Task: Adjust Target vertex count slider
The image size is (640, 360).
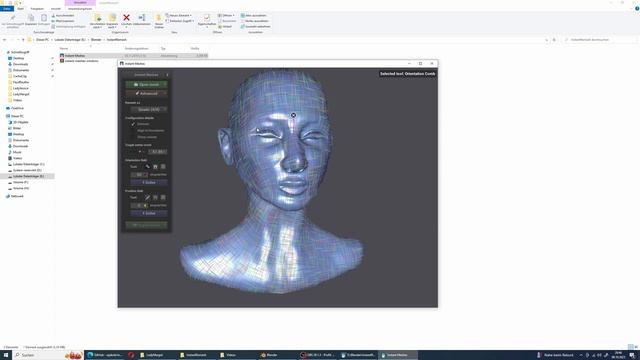Action: [x=138, y=151]
